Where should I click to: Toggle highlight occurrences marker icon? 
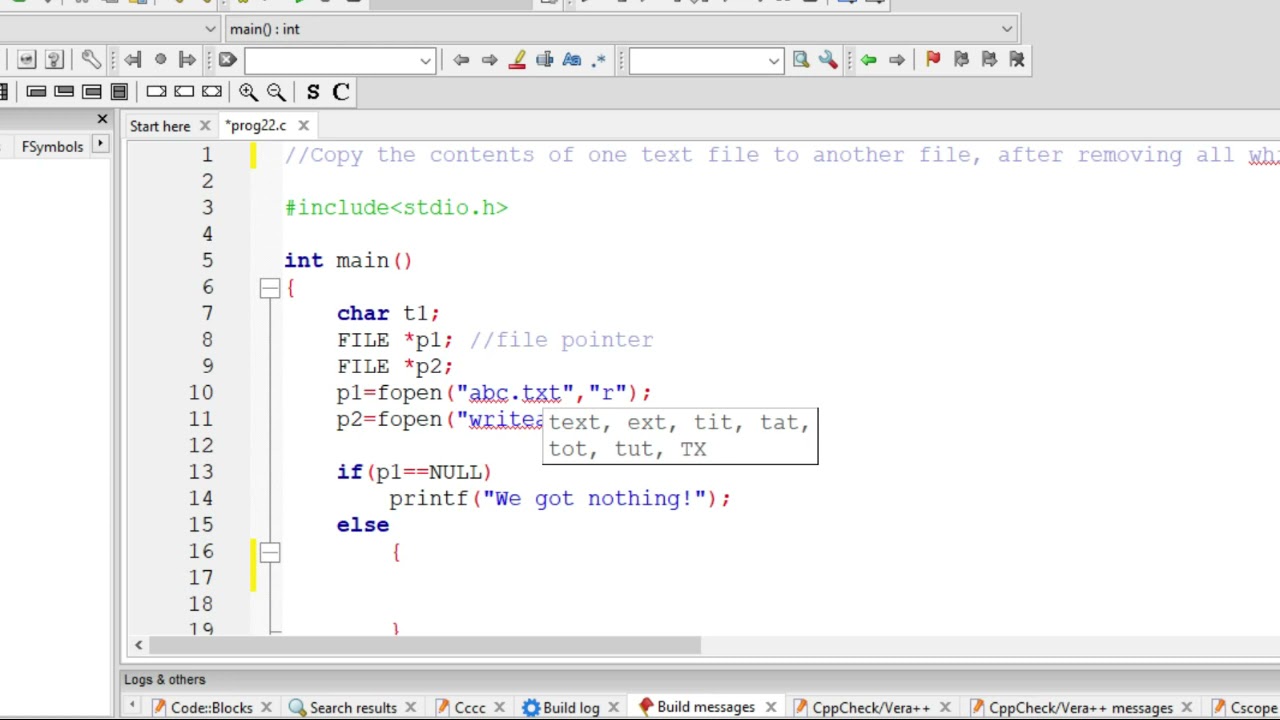tap(517, 60)
